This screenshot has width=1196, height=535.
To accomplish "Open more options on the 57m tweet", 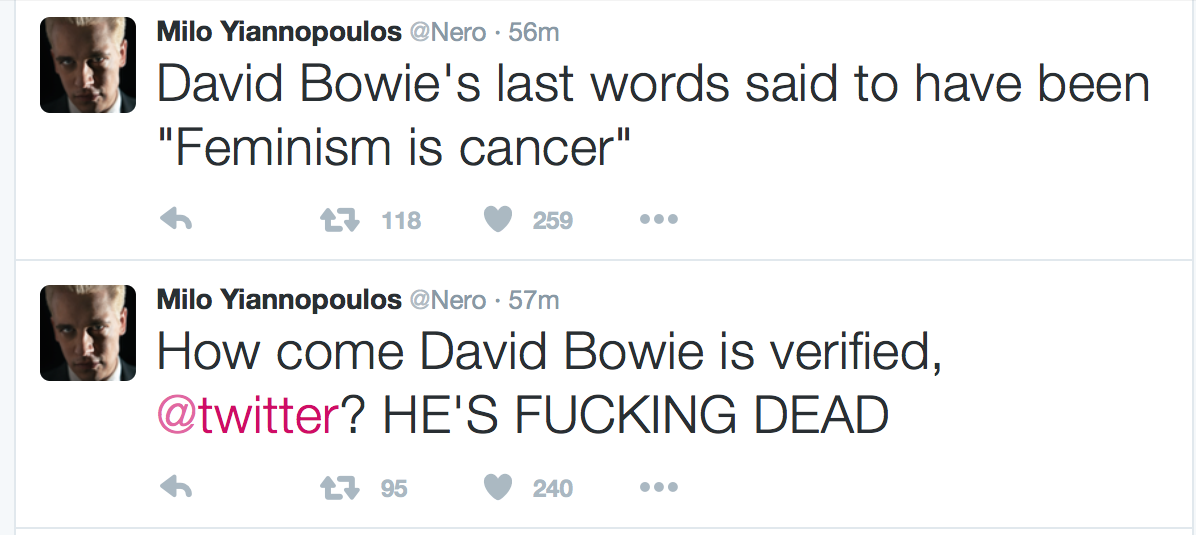I will [x=658, y=488].
